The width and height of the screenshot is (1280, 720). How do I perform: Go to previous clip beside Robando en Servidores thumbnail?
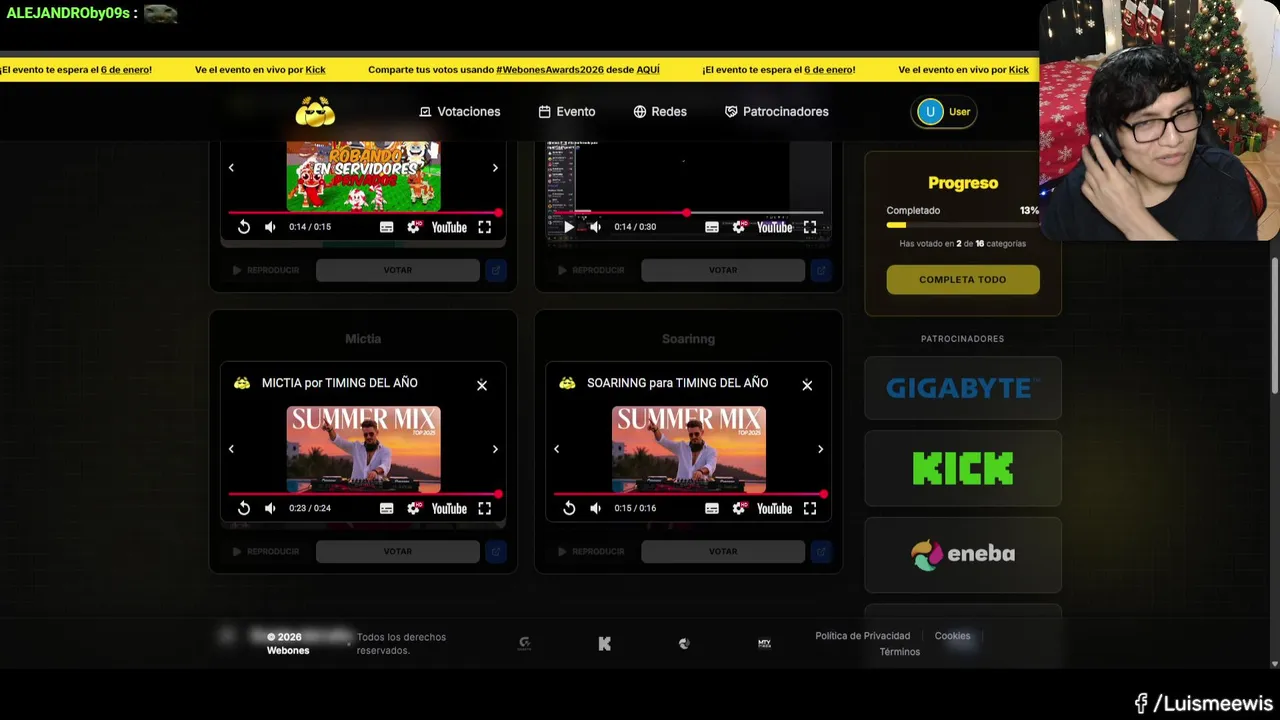(231, 168)
